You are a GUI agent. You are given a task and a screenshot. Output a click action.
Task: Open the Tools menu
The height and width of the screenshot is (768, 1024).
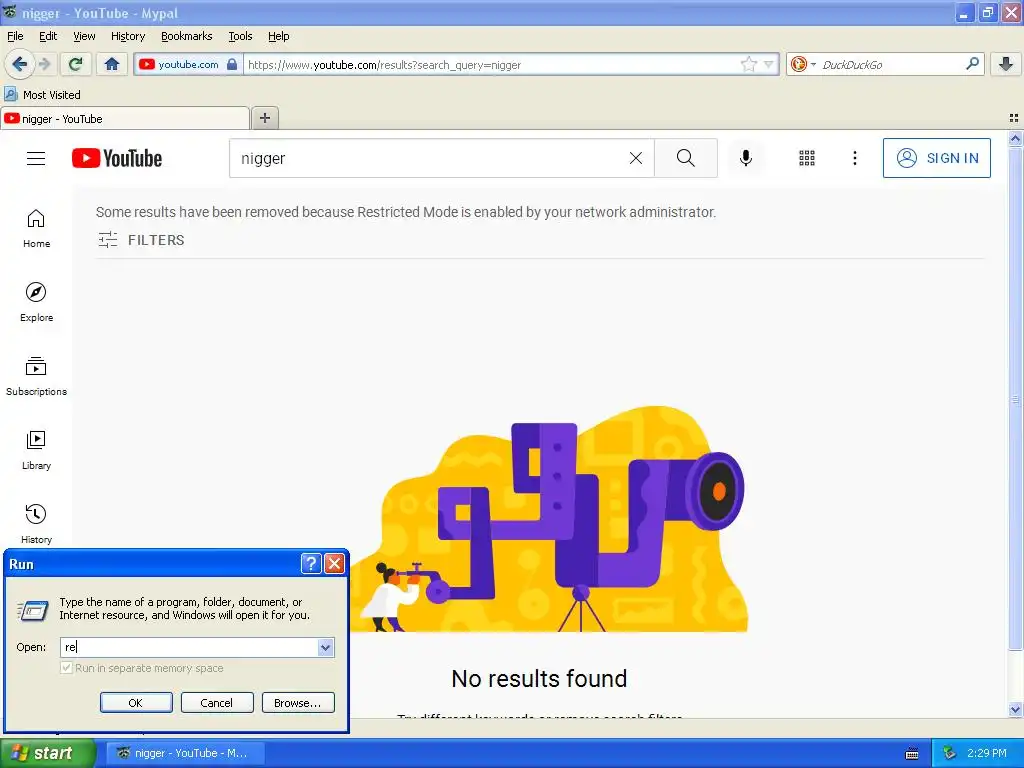coord(240,36)
